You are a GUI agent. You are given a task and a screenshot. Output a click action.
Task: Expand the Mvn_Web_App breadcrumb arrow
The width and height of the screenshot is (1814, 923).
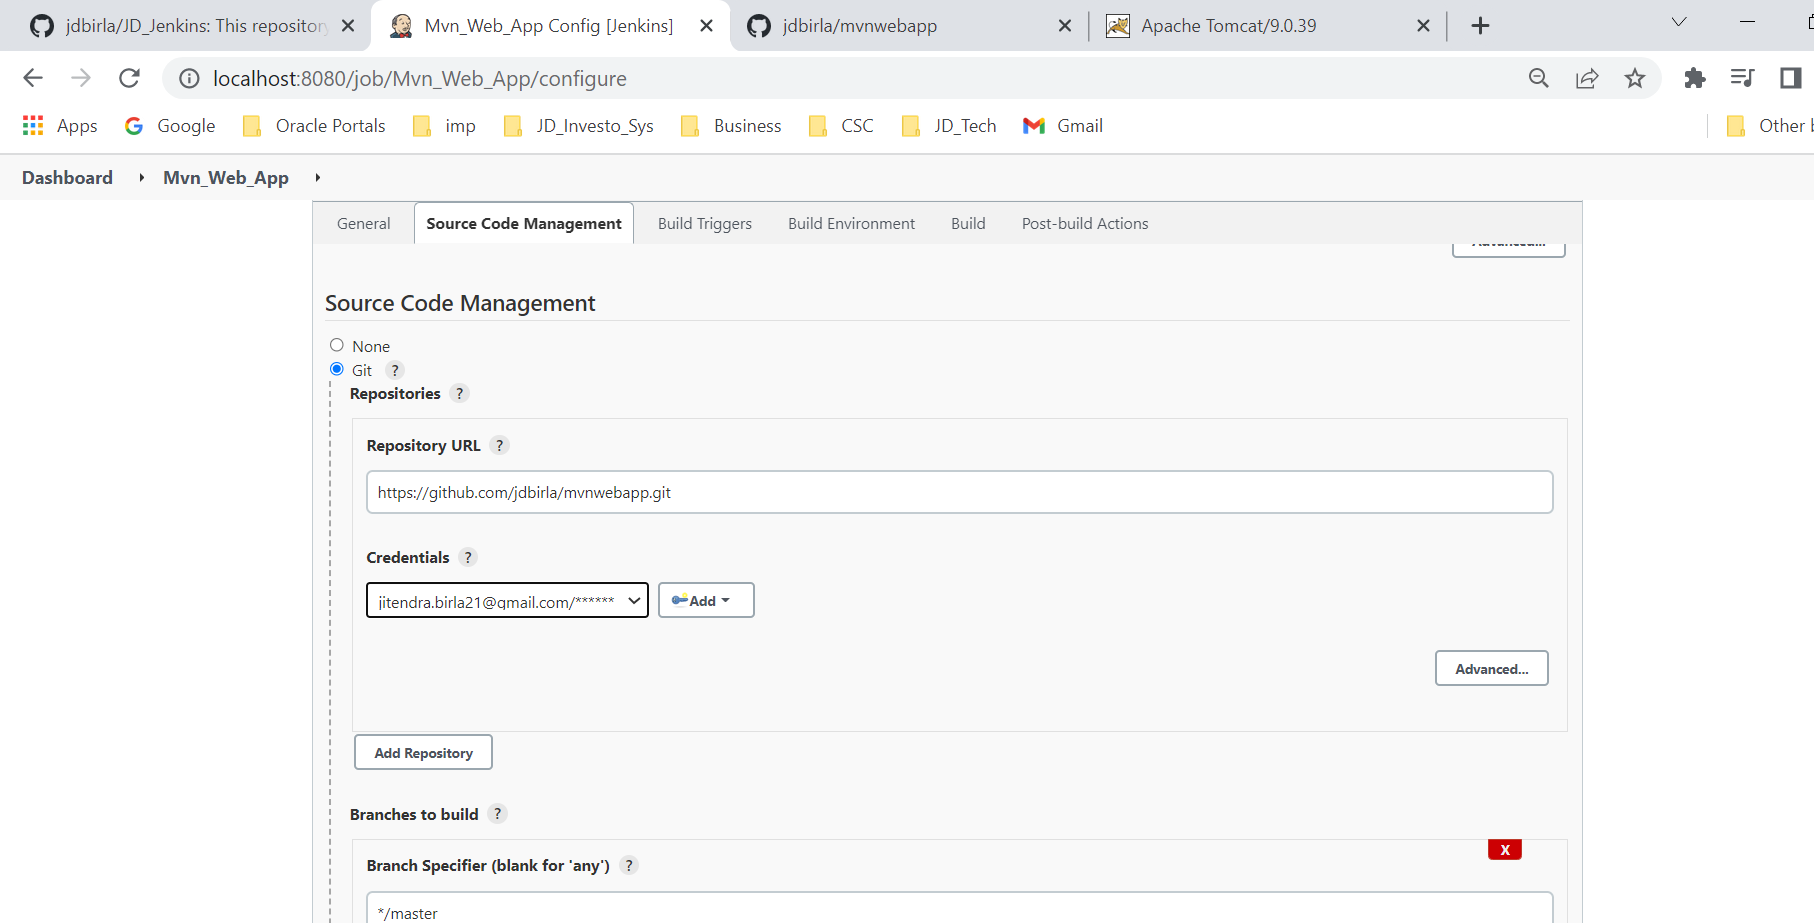[317, 178]
